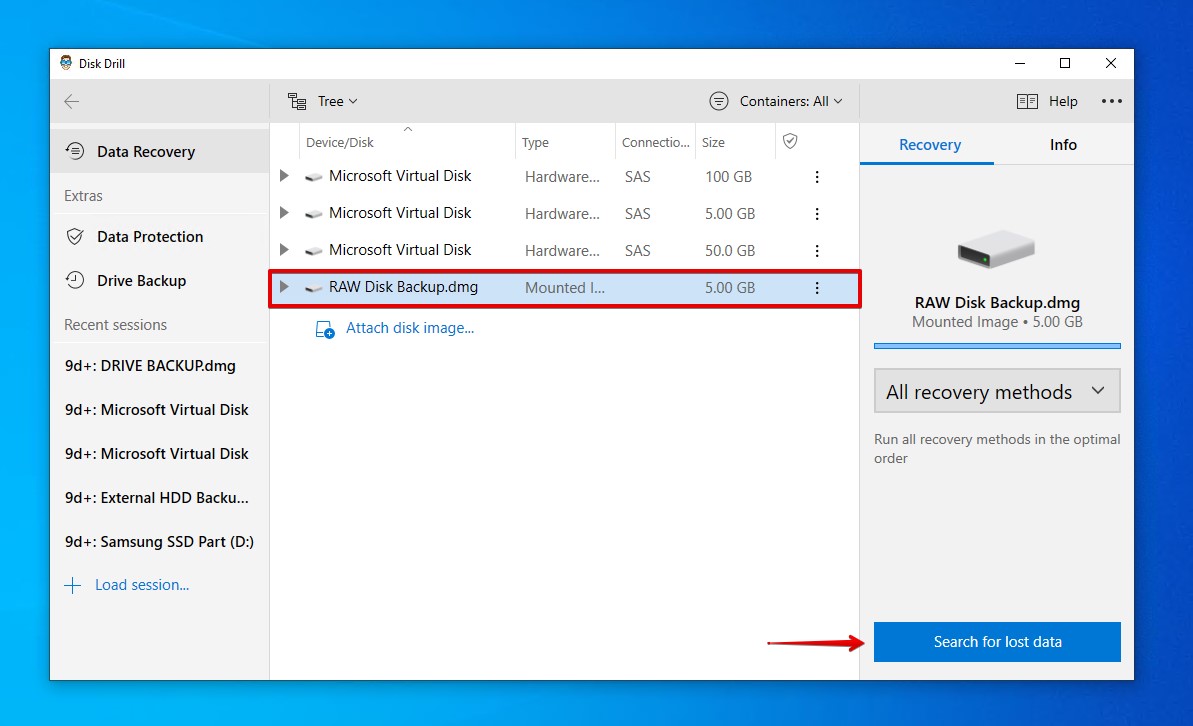The height and width of the screenshot is (726, 1193).
Task: Open options for 50.0 GB disk row
Action: pos(817,250)
